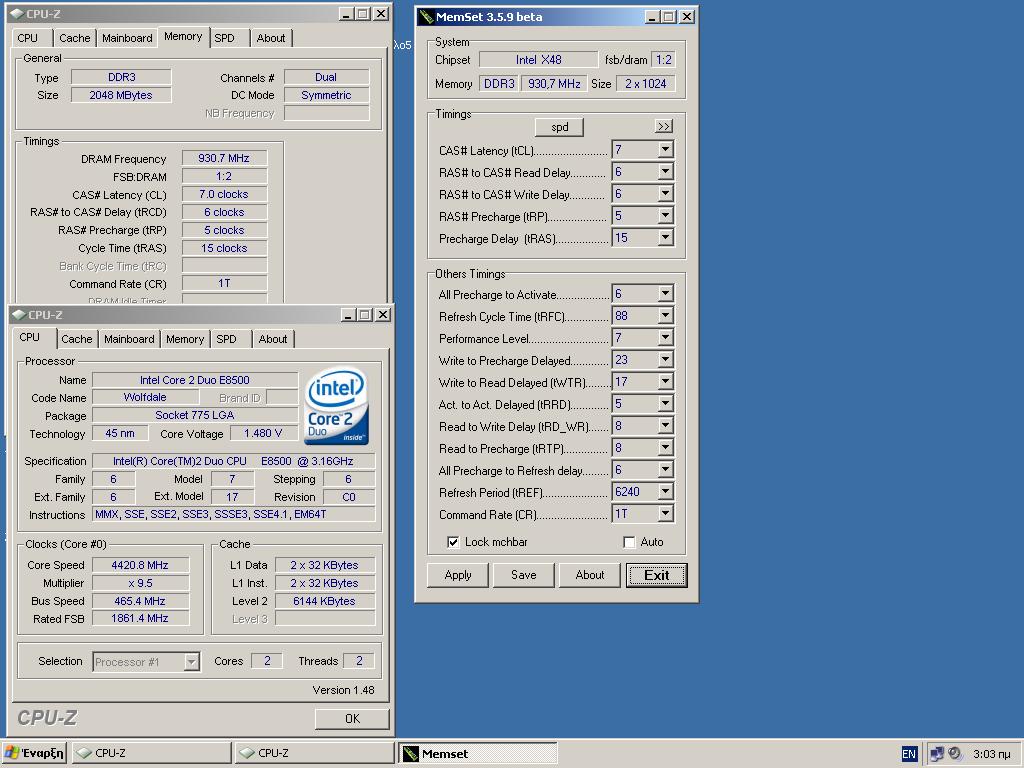The width and height of the screenshot is (1024, 768).
Task: Open the Command Rate (CR) dropdown in MemSet
Action: point(665,514)
